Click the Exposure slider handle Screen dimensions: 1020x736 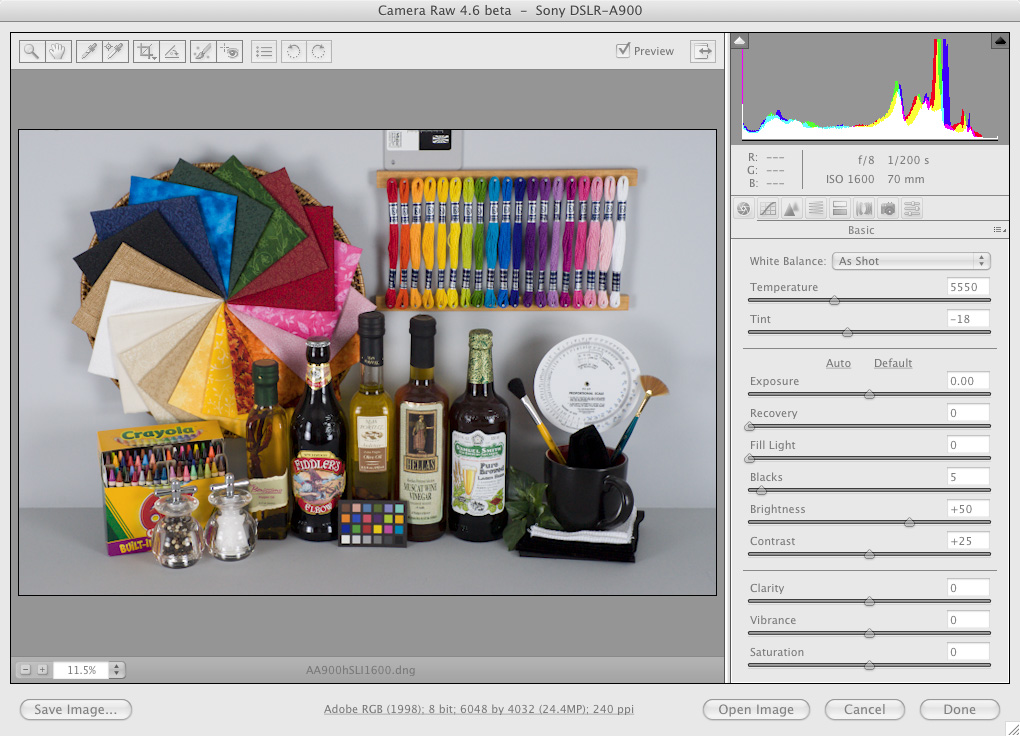[x=869, y=394]
